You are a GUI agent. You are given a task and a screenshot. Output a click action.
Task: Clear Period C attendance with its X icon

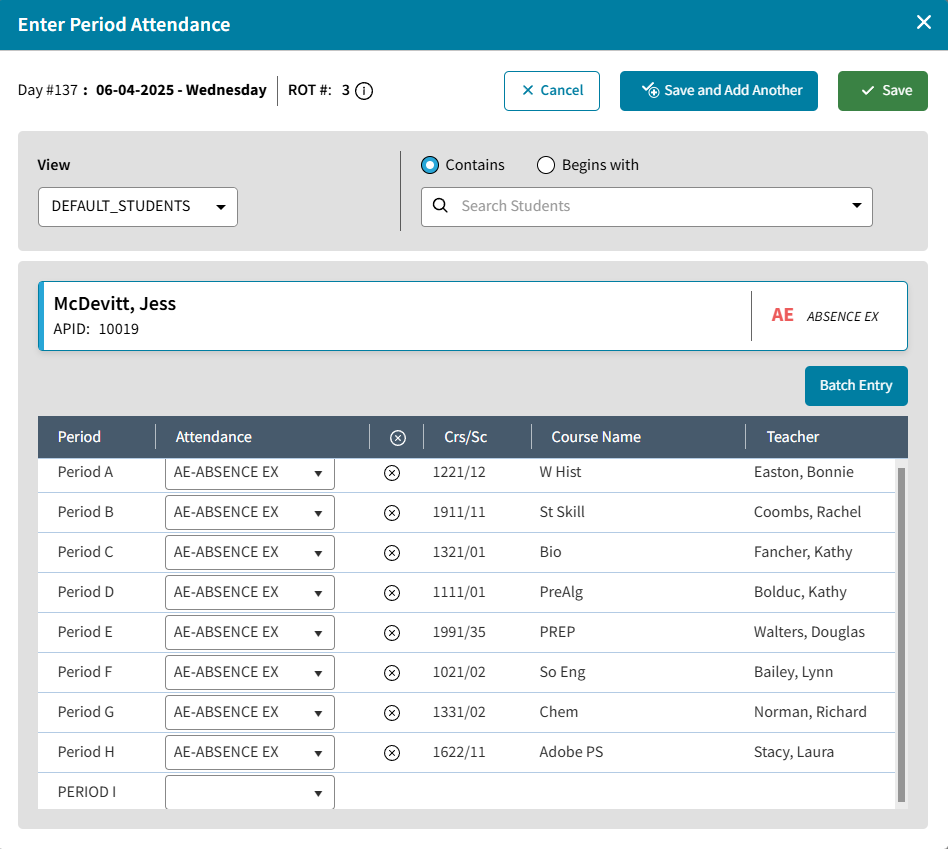pyautogui.click(x=392, y=553)
